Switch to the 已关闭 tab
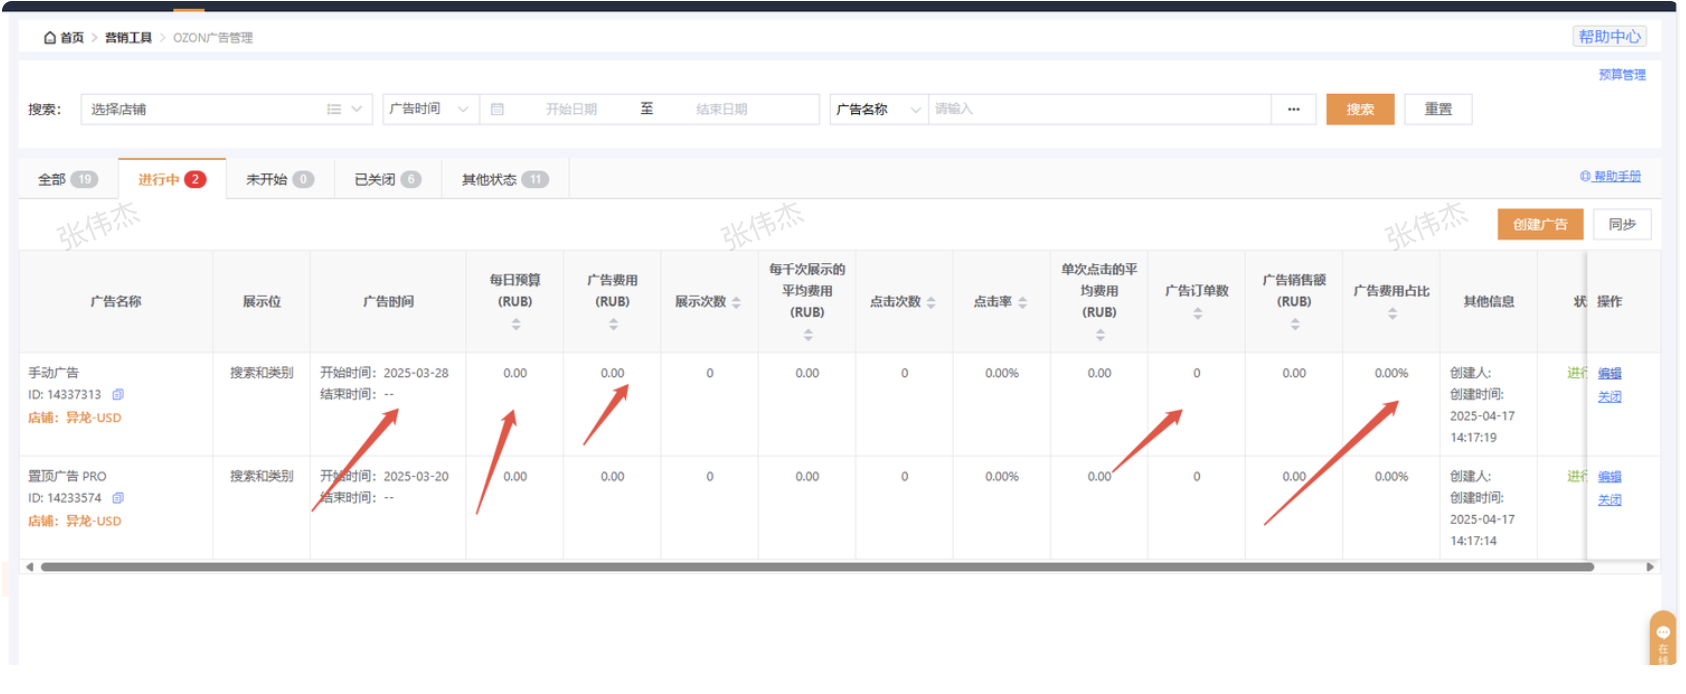1686x694 pixels. [387, 180]
